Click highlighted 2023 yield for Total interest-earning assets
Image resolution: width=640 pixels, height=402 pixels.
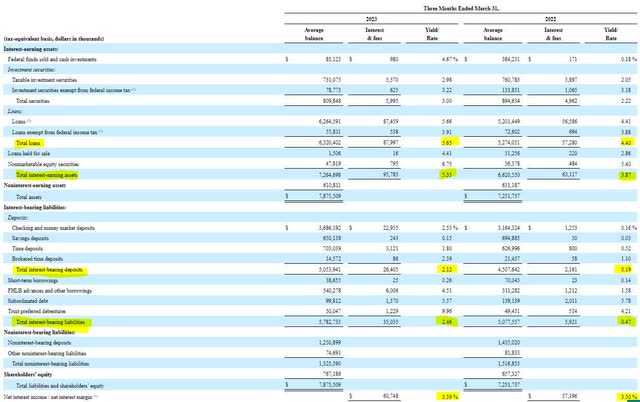pyautogui.click(x=447, y=175)
